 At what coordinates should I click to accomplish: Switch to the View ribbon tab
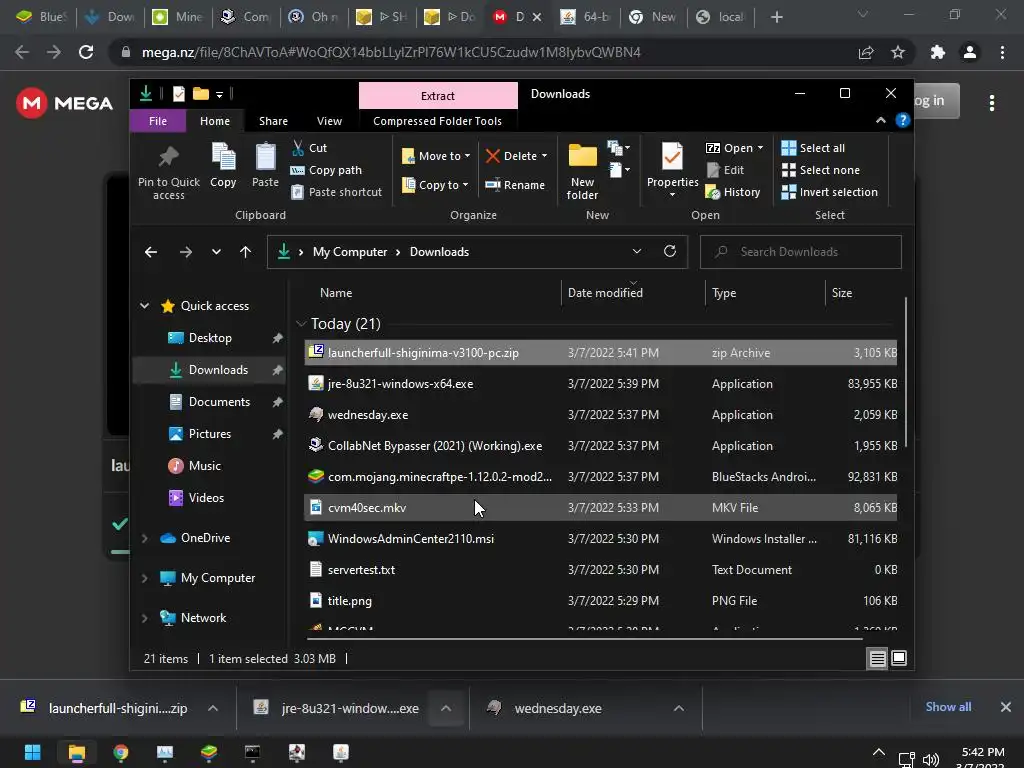(329, 121)
